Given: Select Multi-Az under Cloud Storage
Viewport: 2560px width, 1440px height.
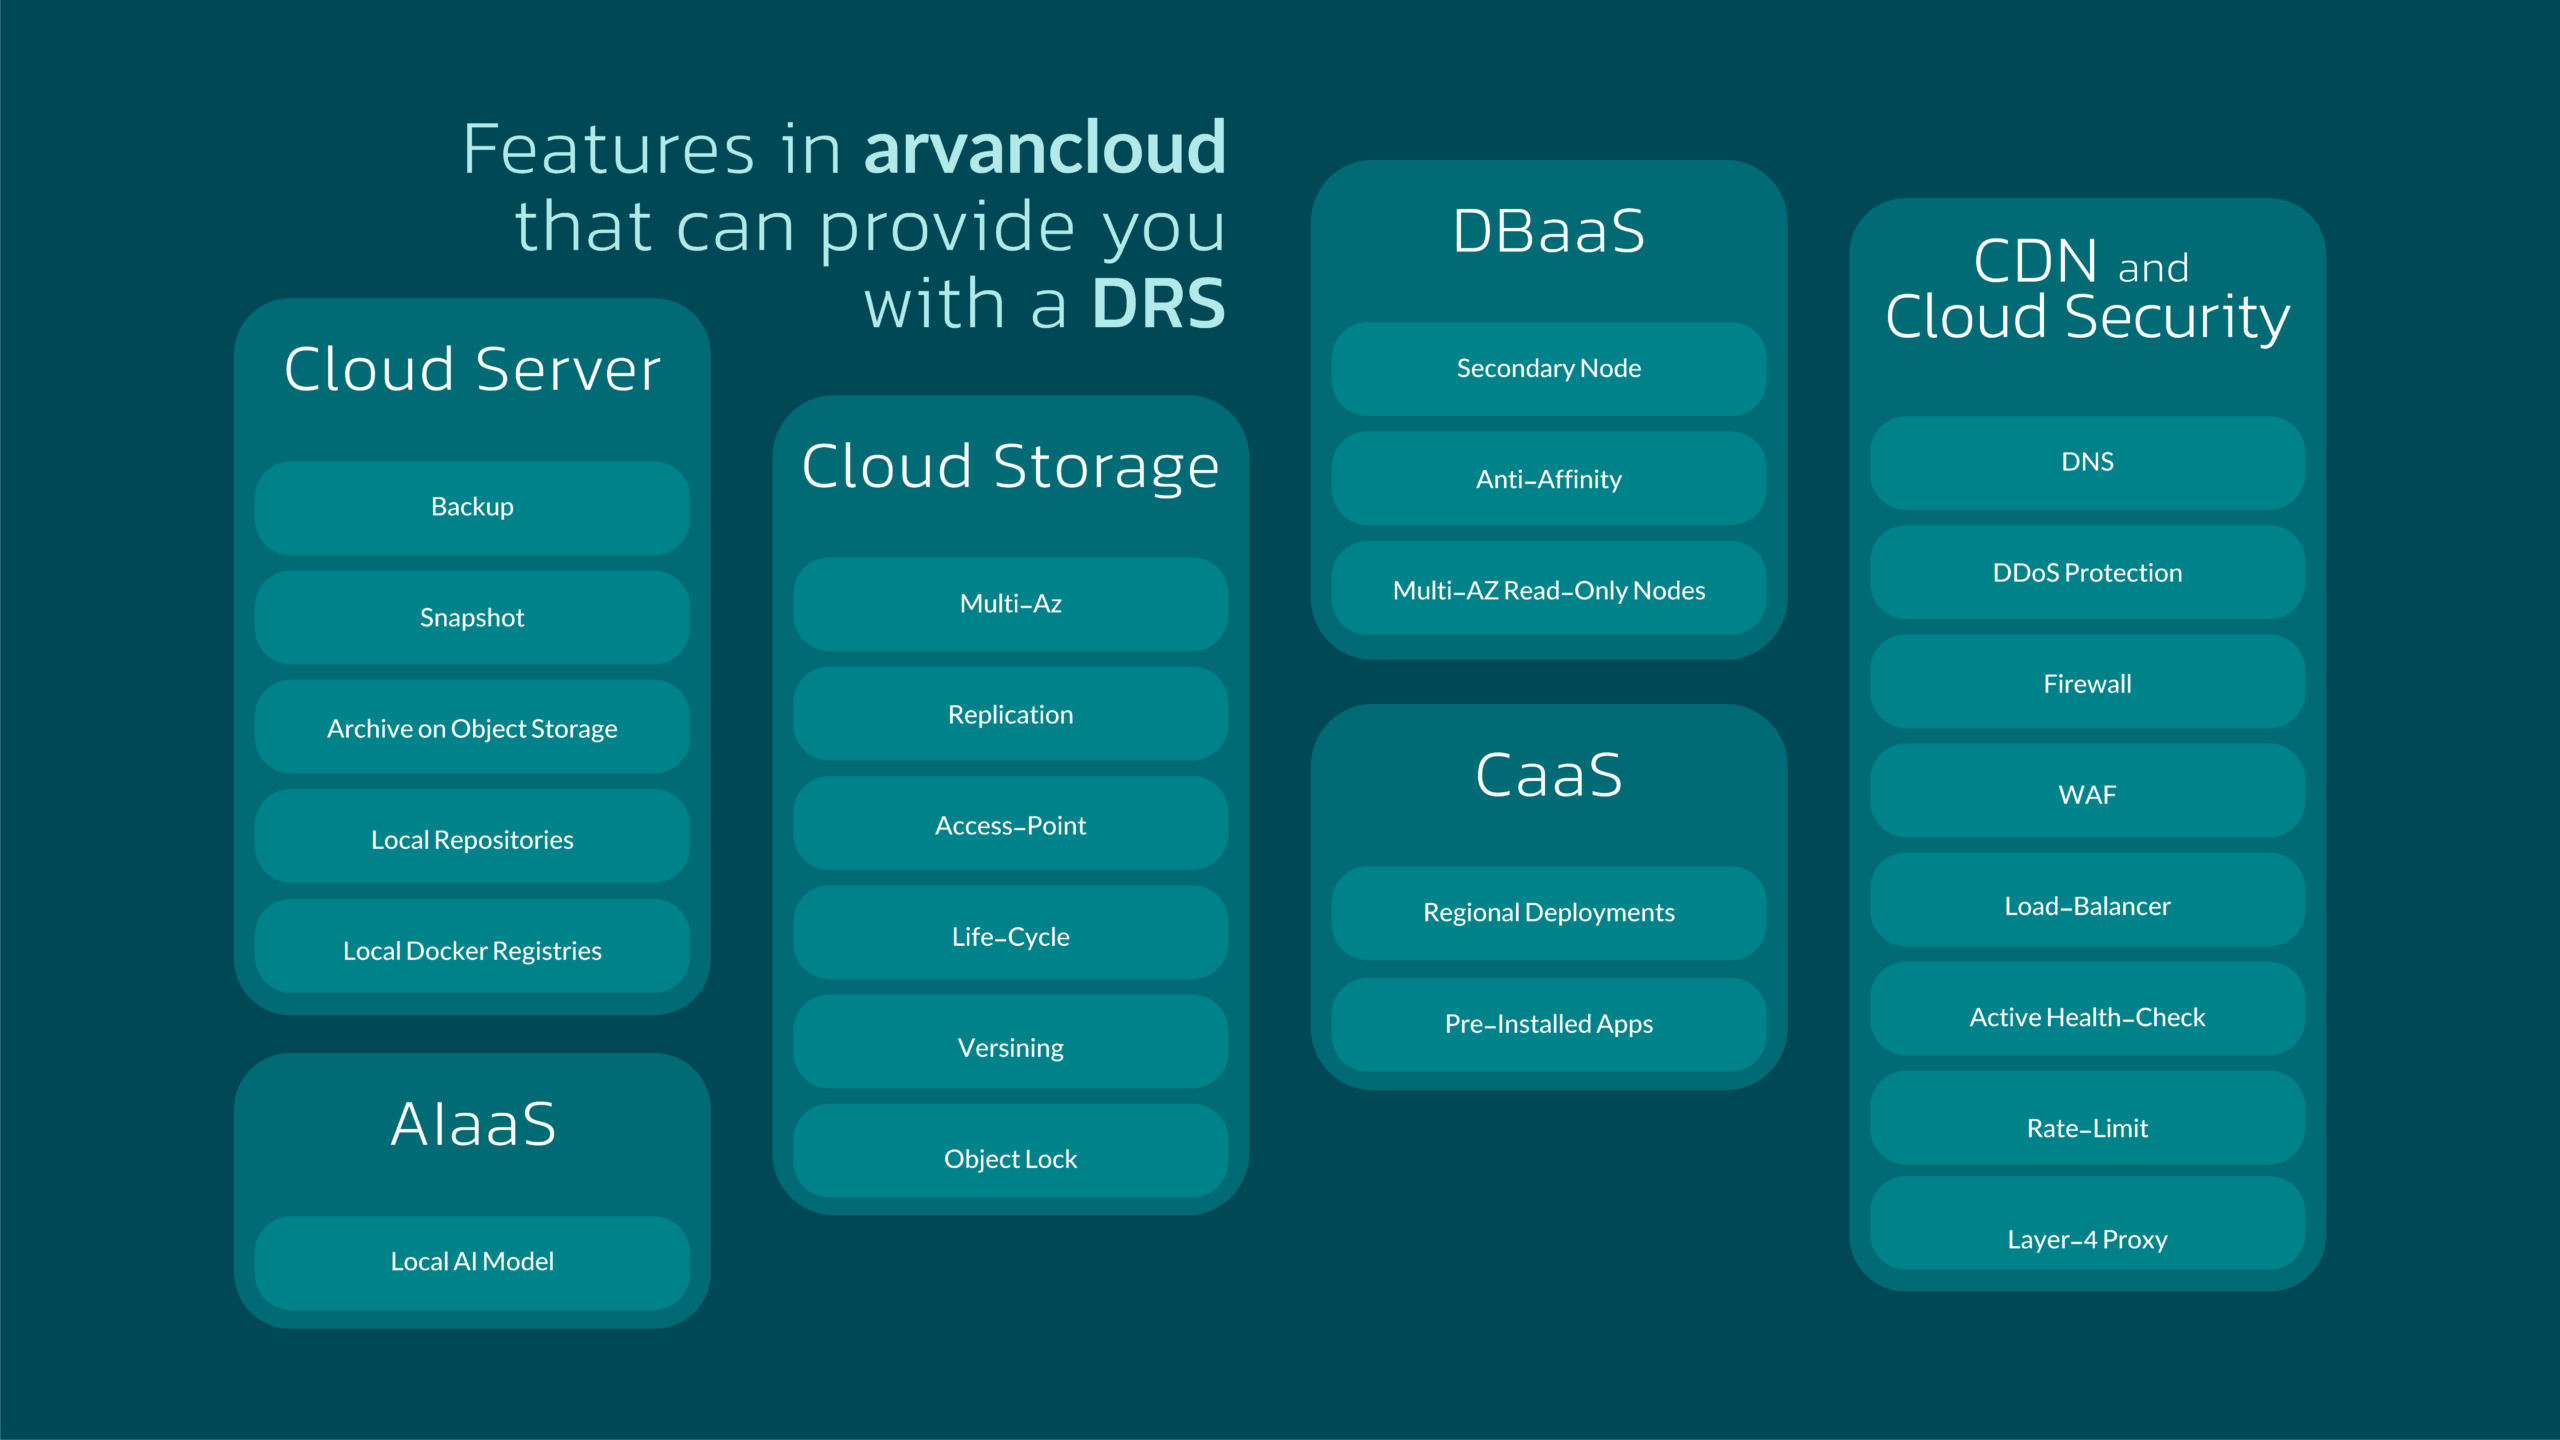Looking at the screenshot, I should click(1010, 604).
